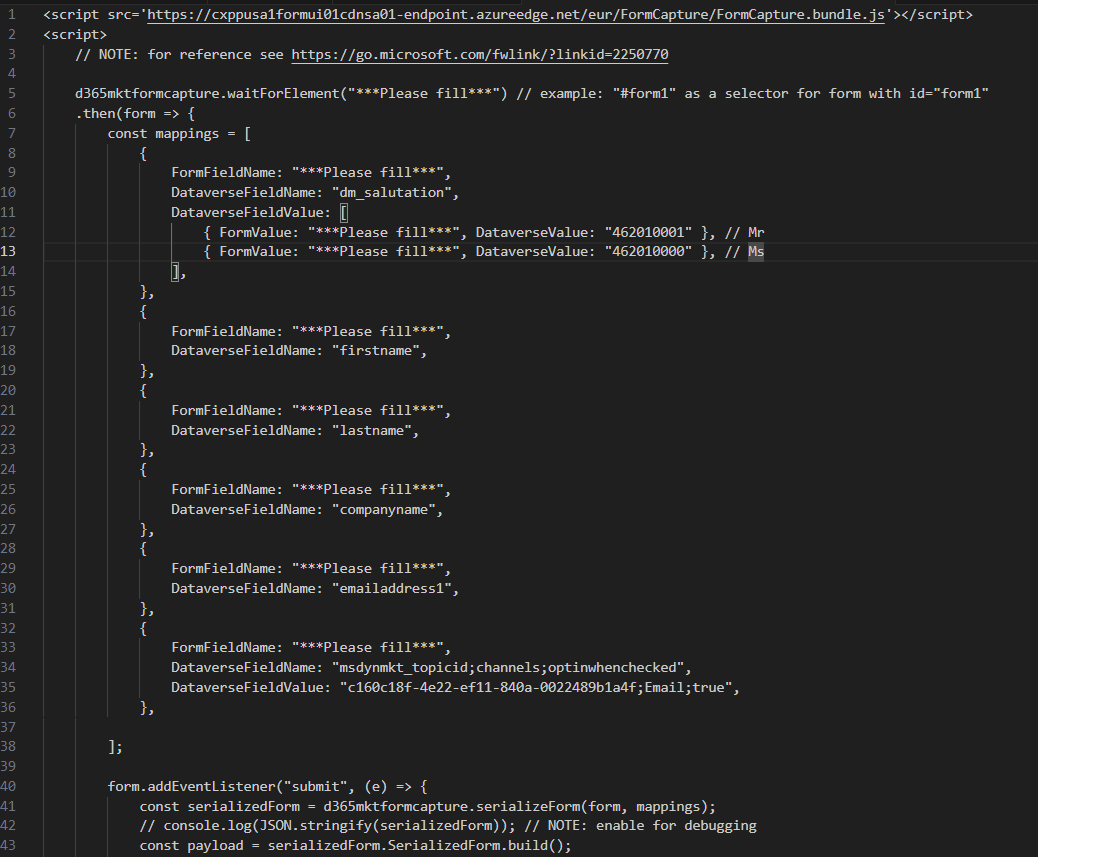
Task: Click line number 13 in the gutter
Action: point(10,251)
